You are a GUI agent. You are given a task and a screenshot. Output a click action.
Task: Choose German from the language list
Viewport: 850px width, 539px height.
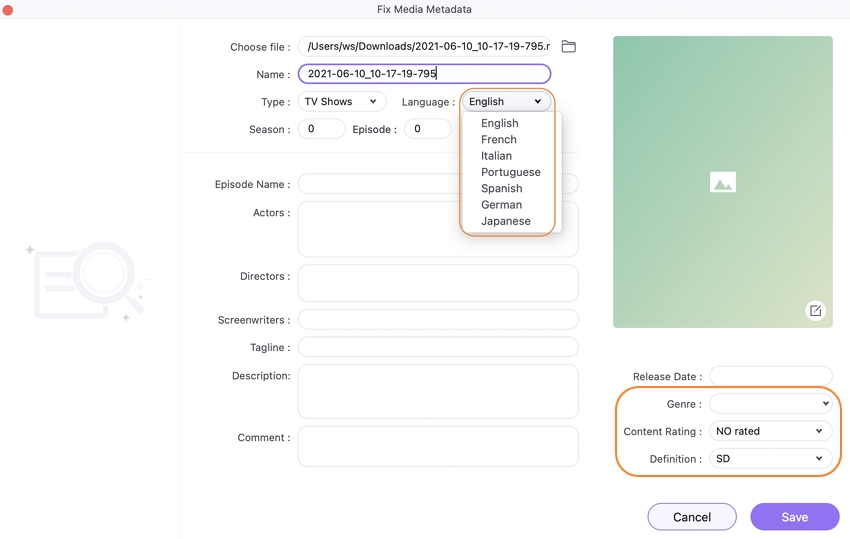501,205
